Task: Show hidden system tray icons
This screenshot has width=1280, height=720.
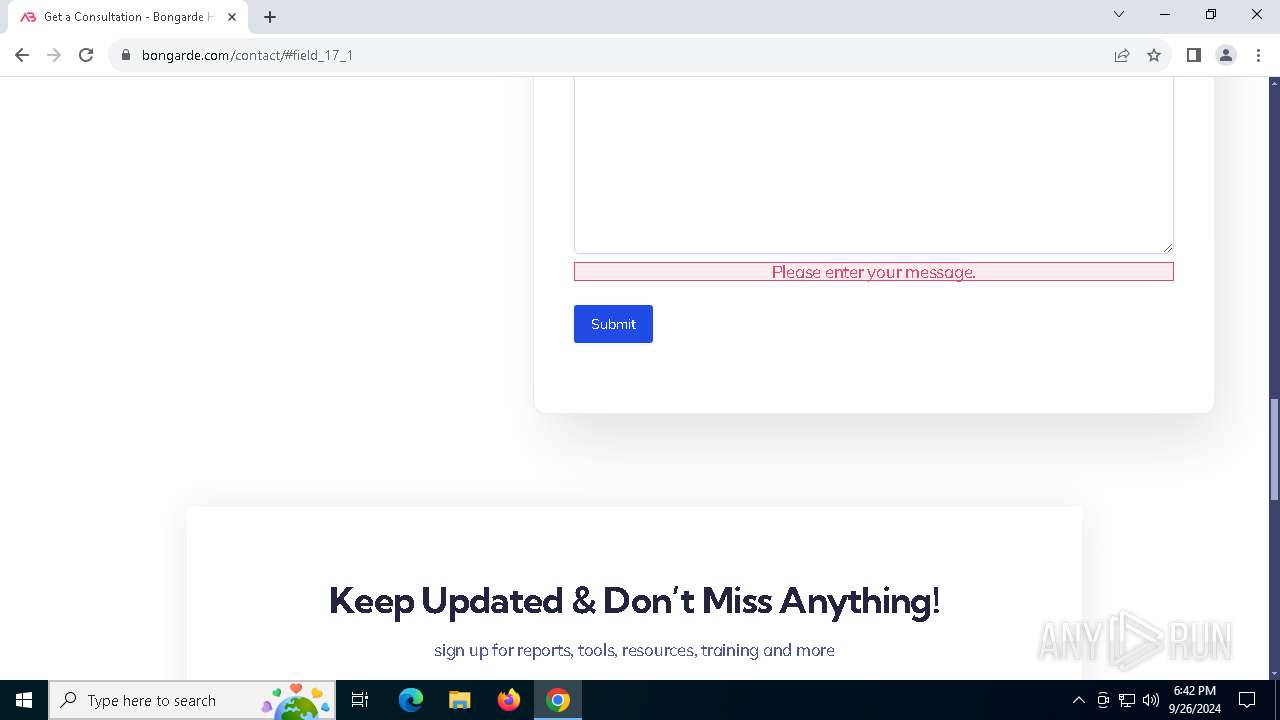Action: pos(1078,700)
